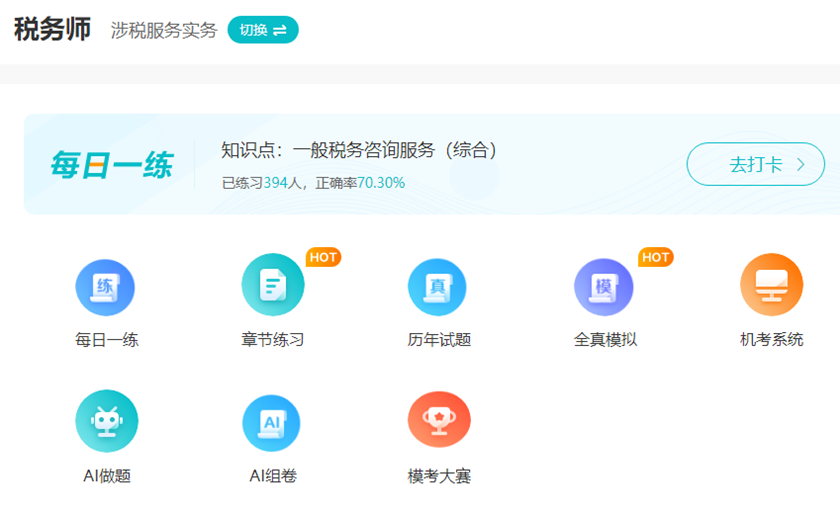Select the 涉税服务实务 subject name
The height and width of the screenshot is (514, 840).
[x=164, y=31]
